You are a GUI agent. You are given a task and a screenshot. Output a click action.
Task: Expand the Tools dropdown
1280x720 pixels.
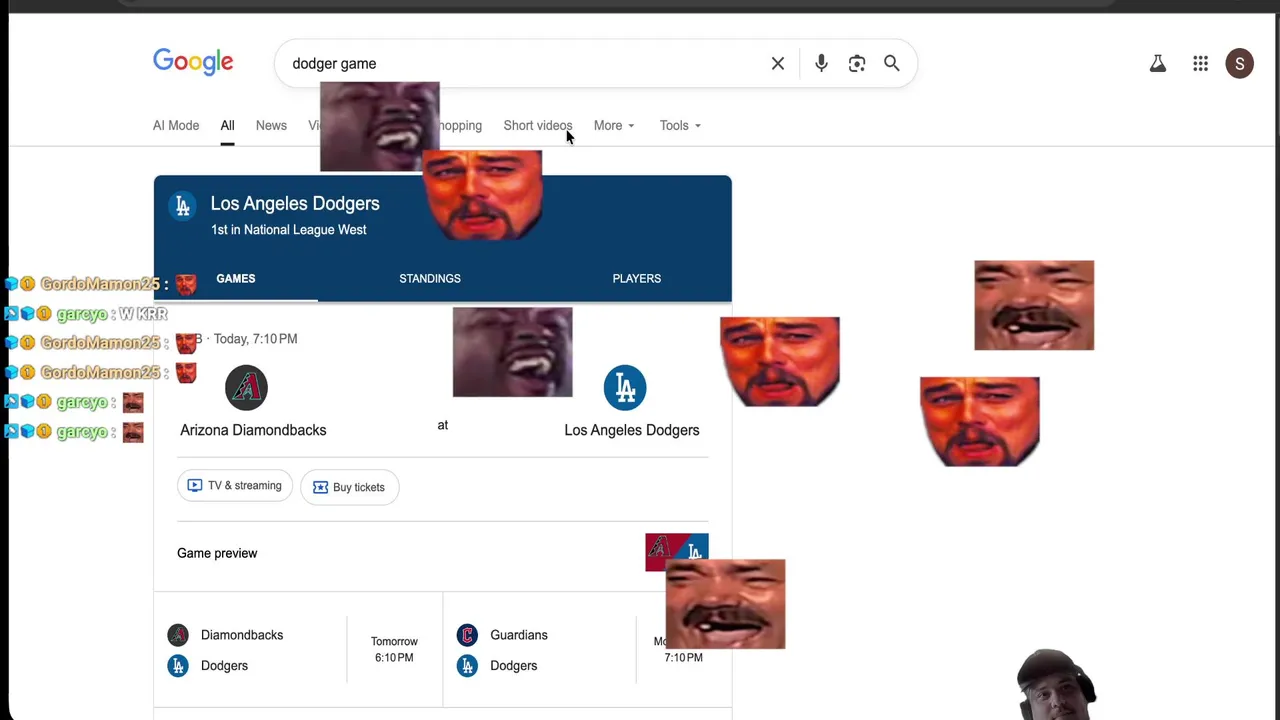tap(680, 125)
